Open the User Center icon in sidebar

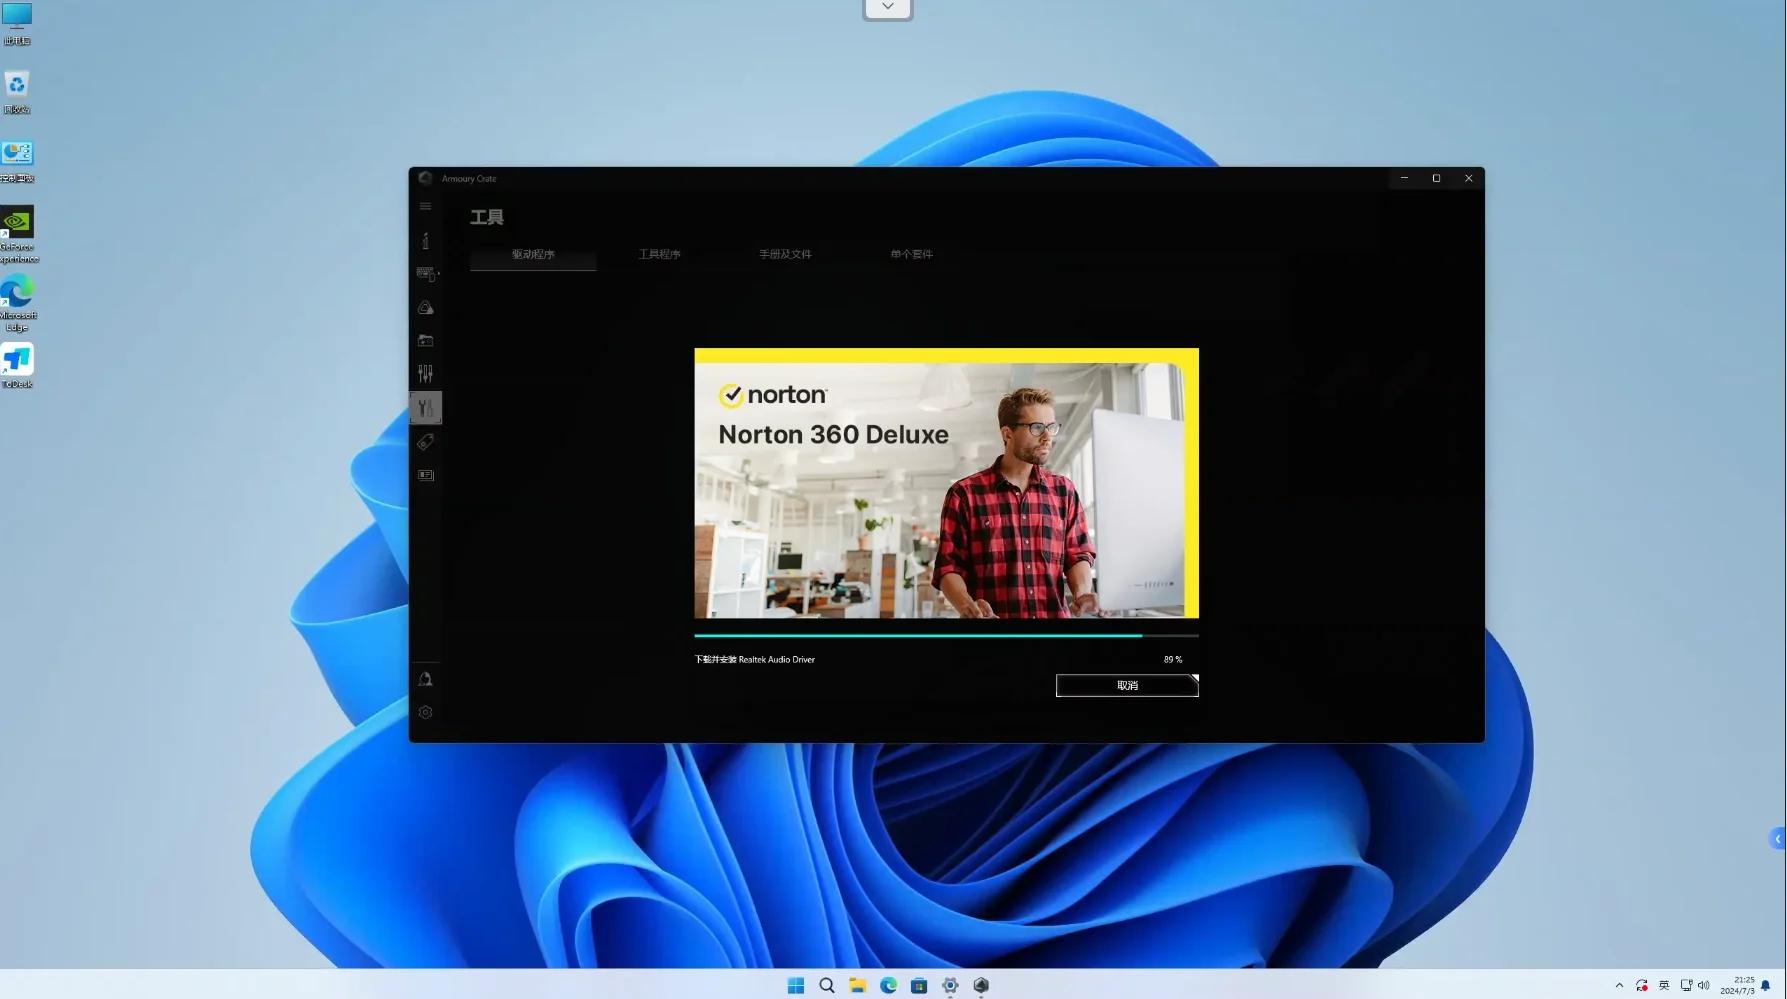pyautogui.click(x=425, y=679)
